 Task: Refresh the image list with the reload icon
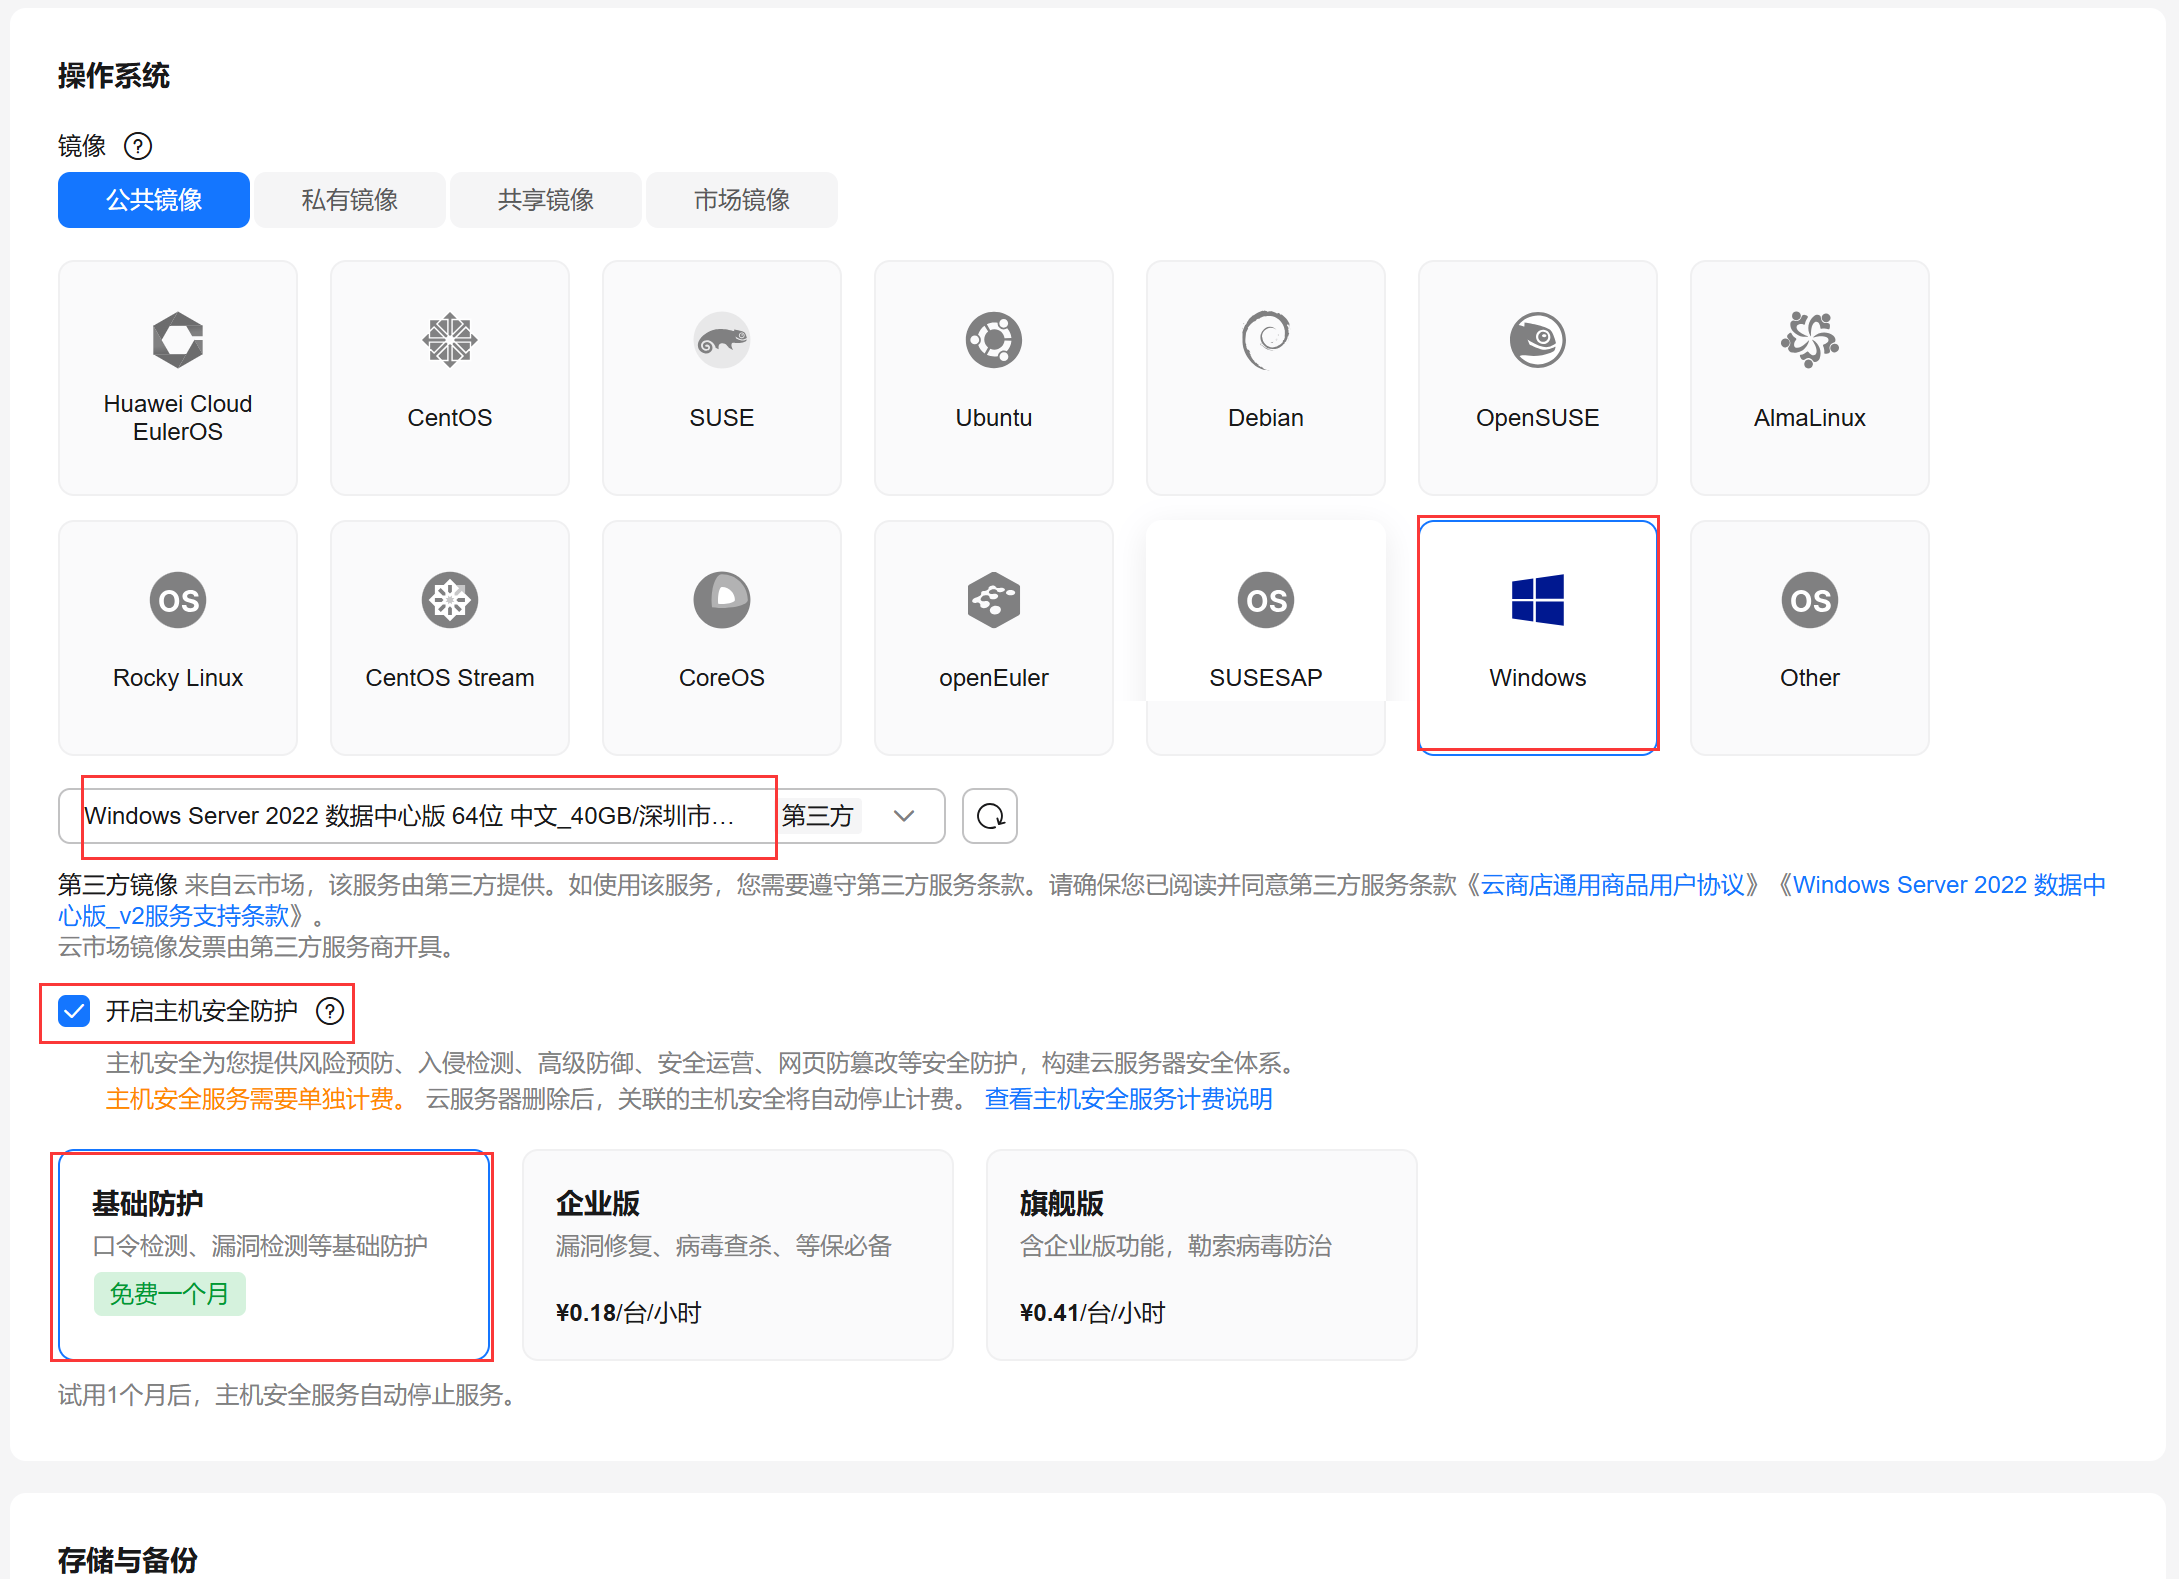[990, 816]
